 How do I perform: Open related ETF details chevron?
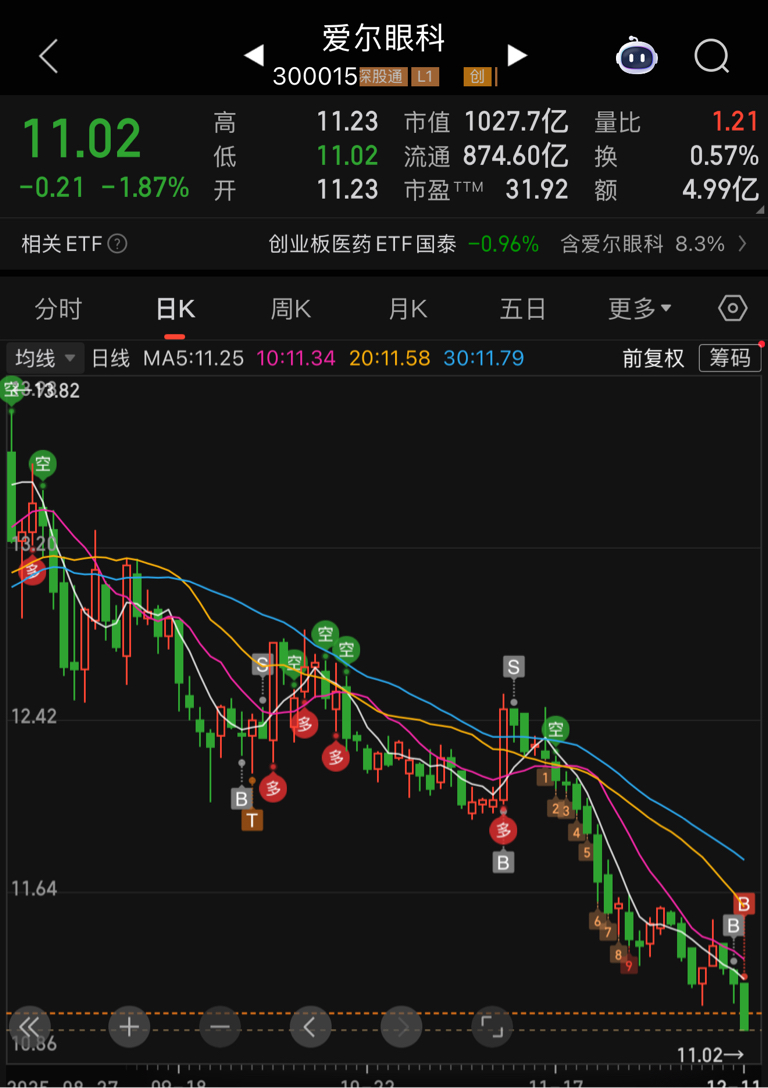(742, 244)
